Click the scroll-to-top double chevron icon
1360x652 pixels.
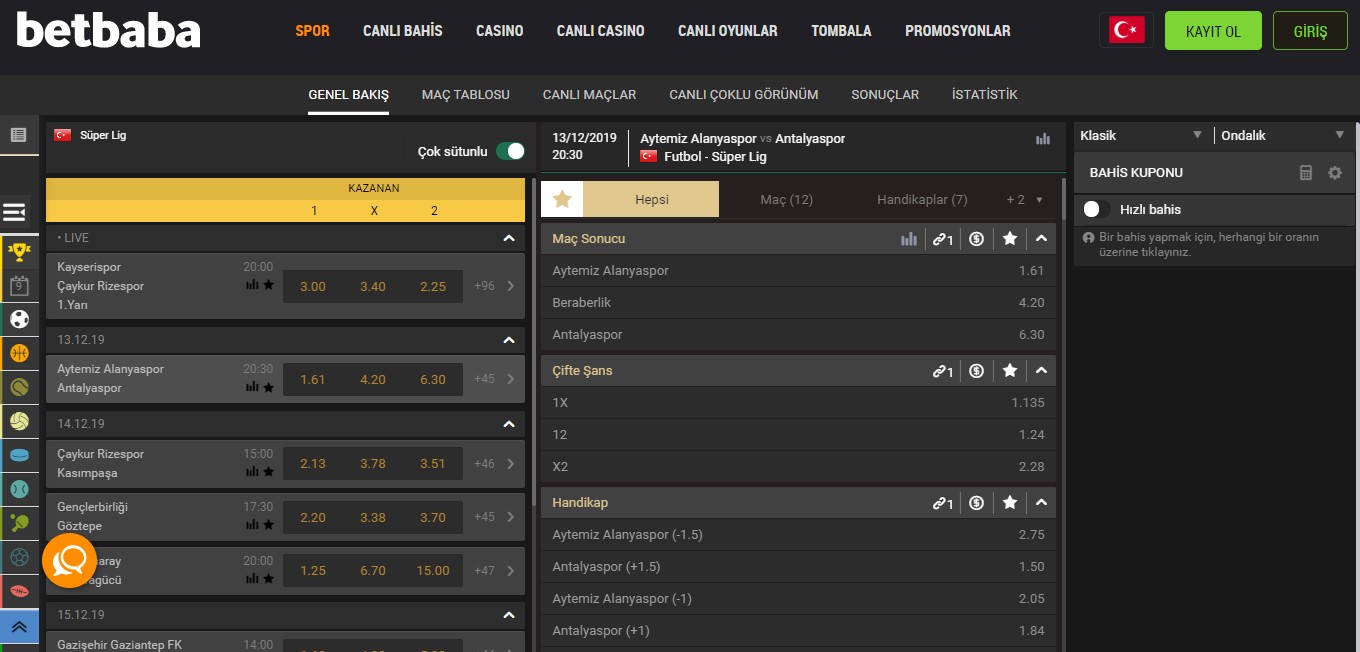point(19,627)
